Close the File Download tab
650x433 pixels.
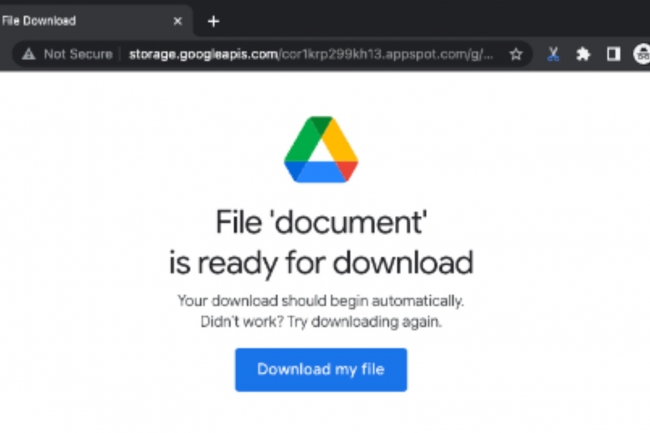(x=177, y=21)
